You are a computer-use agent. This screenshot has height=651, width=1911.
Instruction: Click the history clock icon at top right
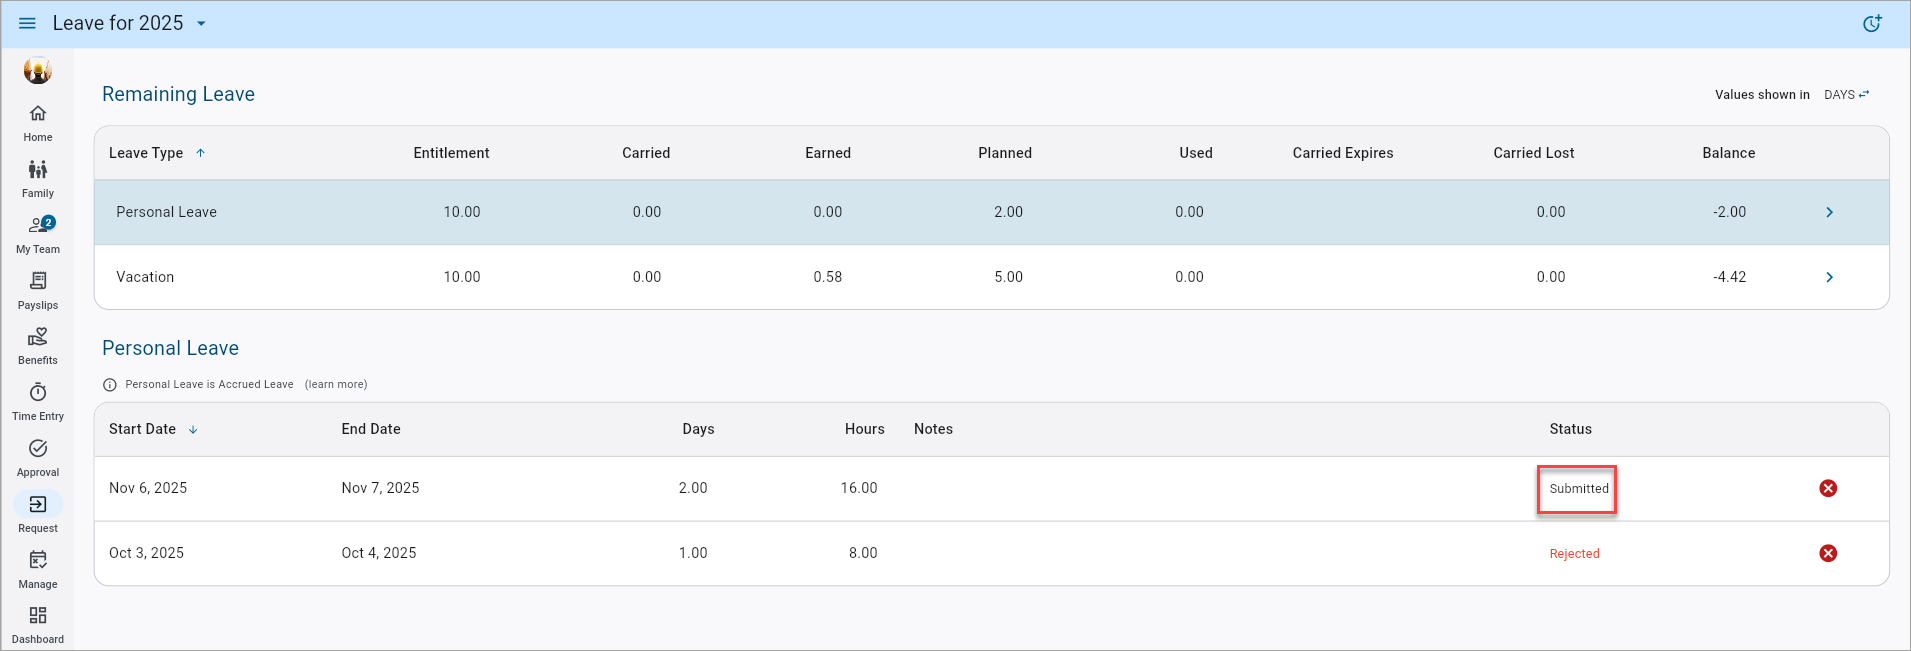(x=1872, y=23)
